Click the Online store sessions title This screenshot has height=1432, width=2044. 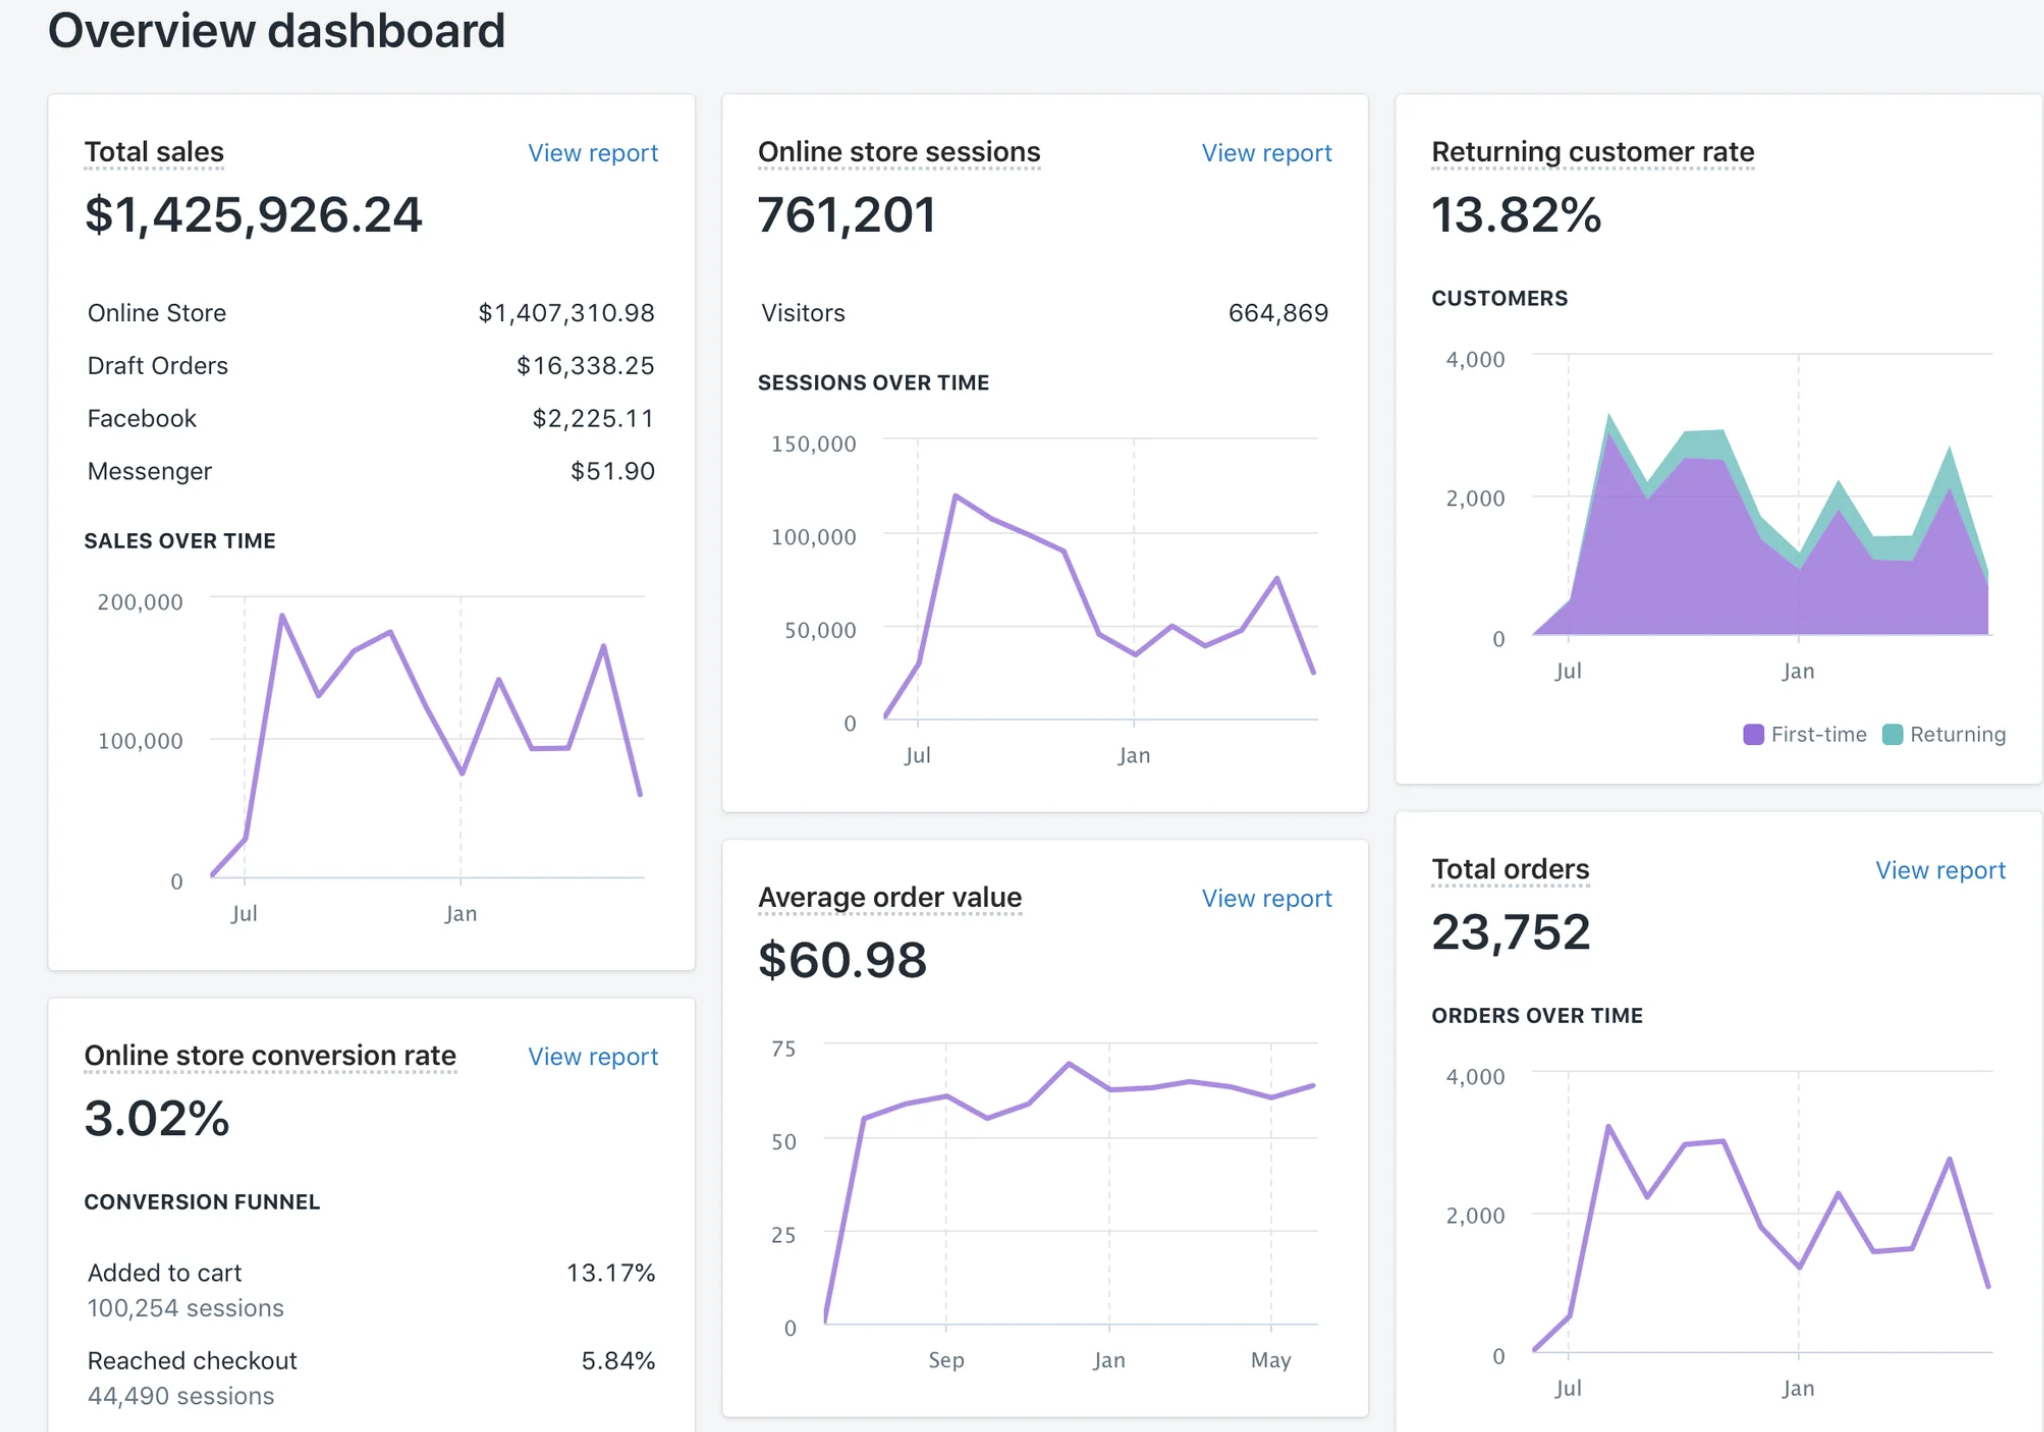point(899,152)
